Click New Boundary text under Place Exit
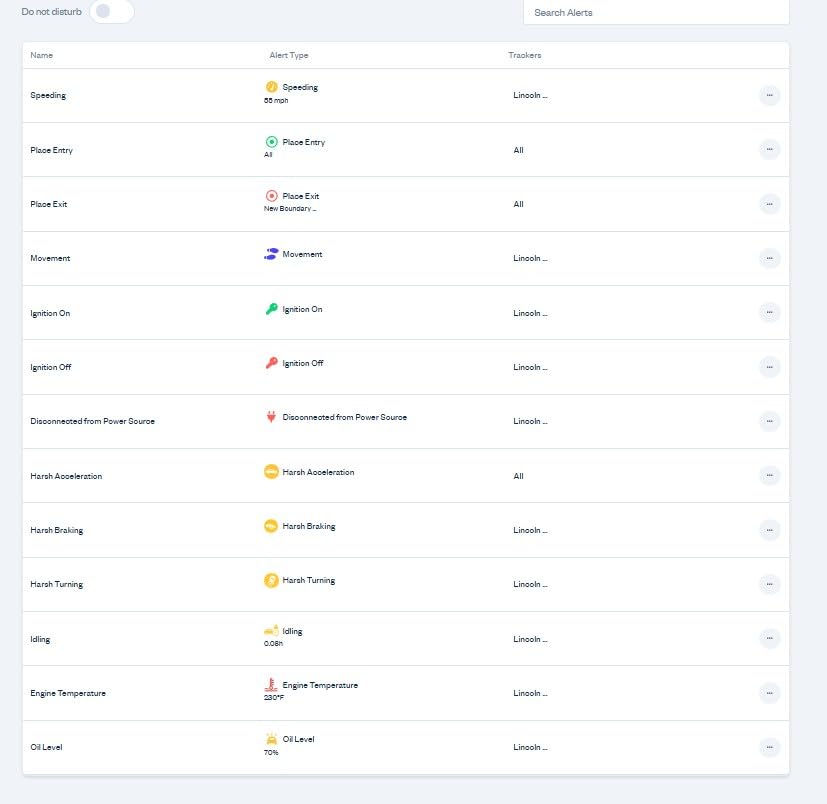This screenshot has width=827, height=804. point(290,209)
